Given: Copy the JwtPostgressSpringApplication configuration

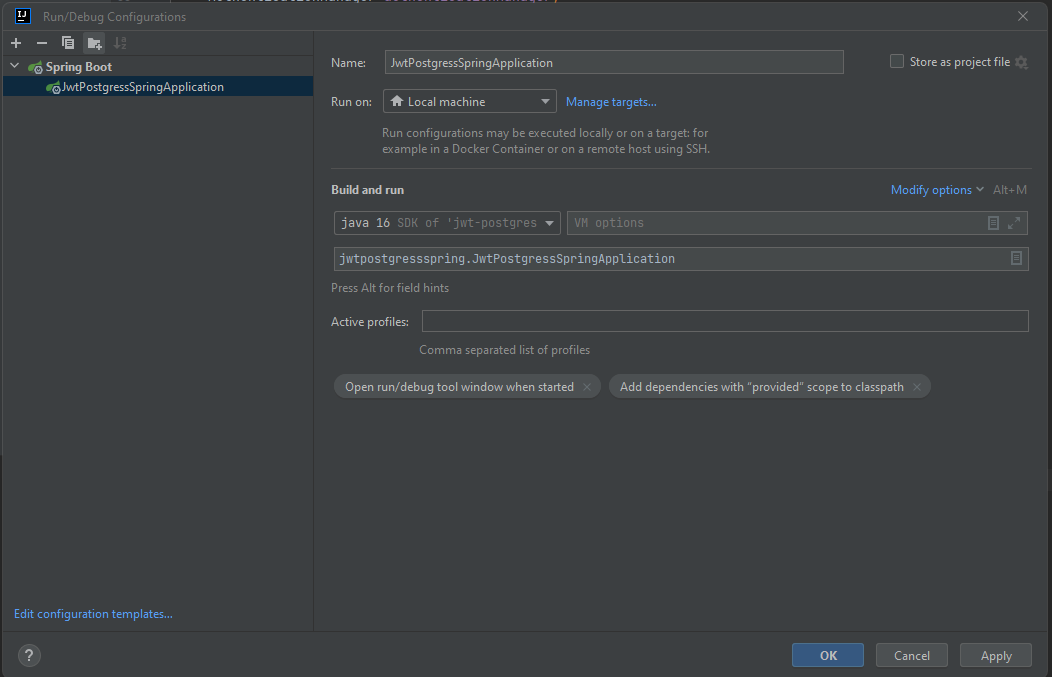Looking at the screenshot, I should click(67, 43).
